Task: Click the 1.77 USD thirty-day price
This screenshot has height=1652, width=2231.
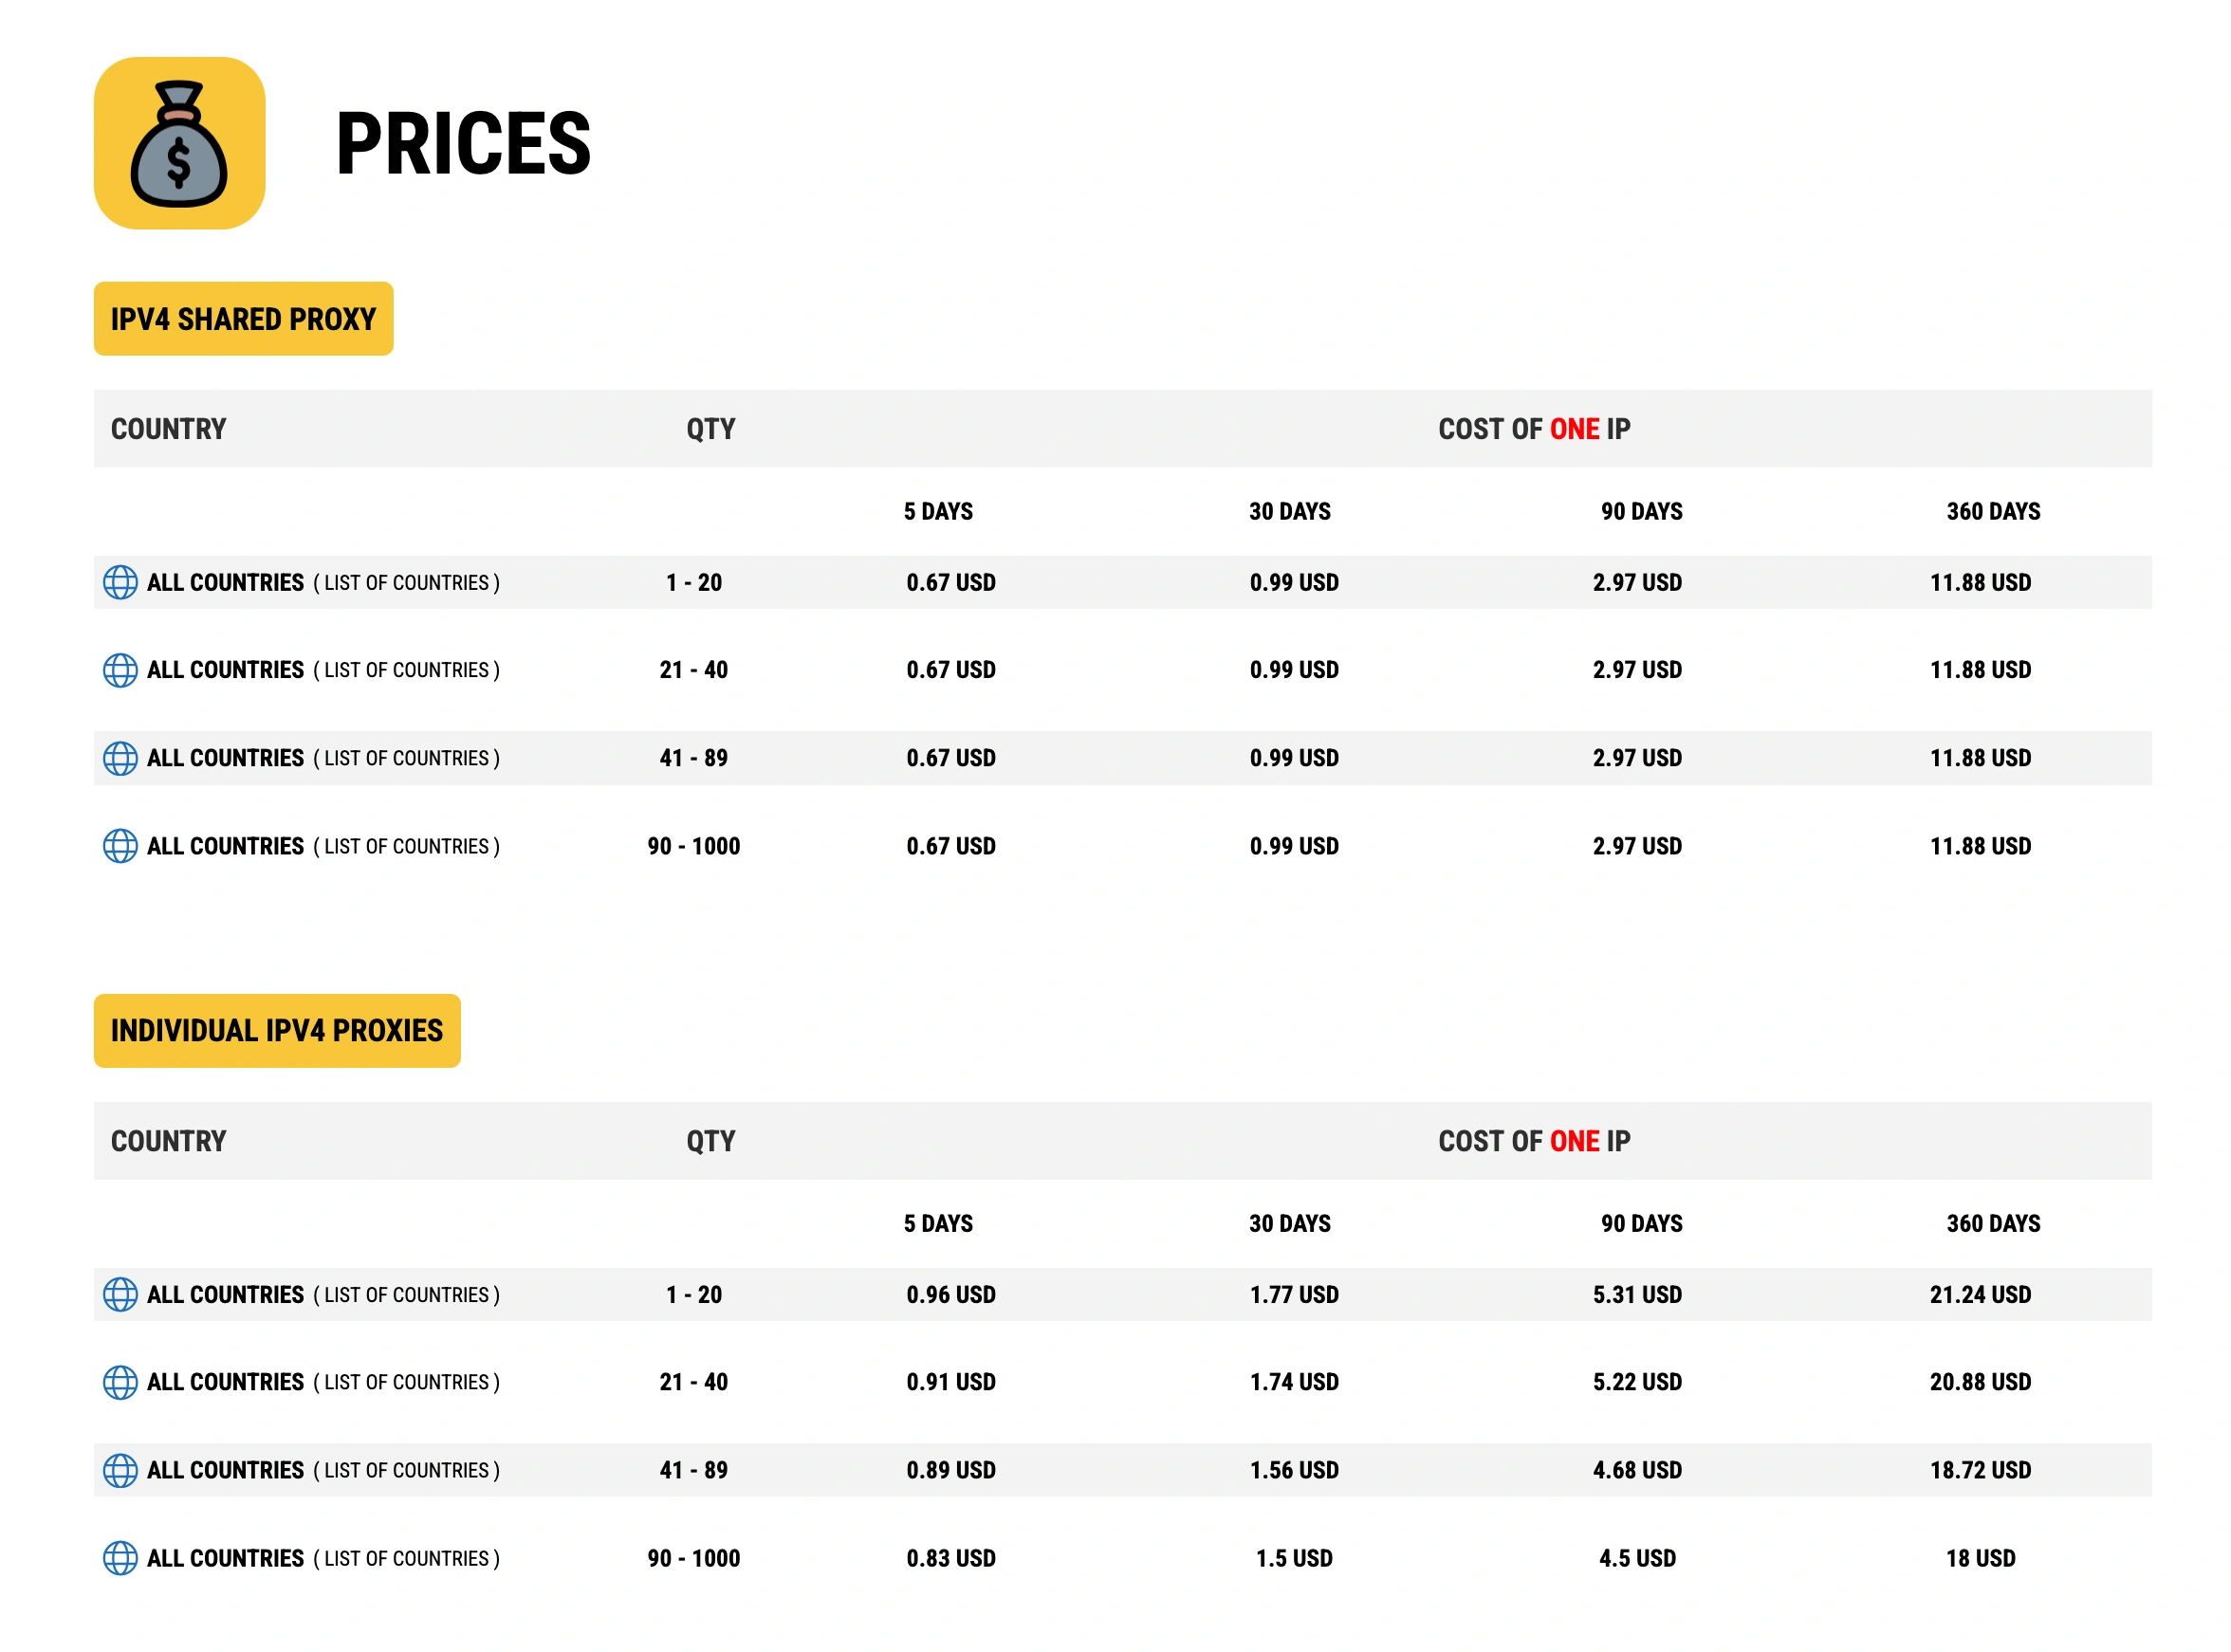Action: tap(1293, 1295)
